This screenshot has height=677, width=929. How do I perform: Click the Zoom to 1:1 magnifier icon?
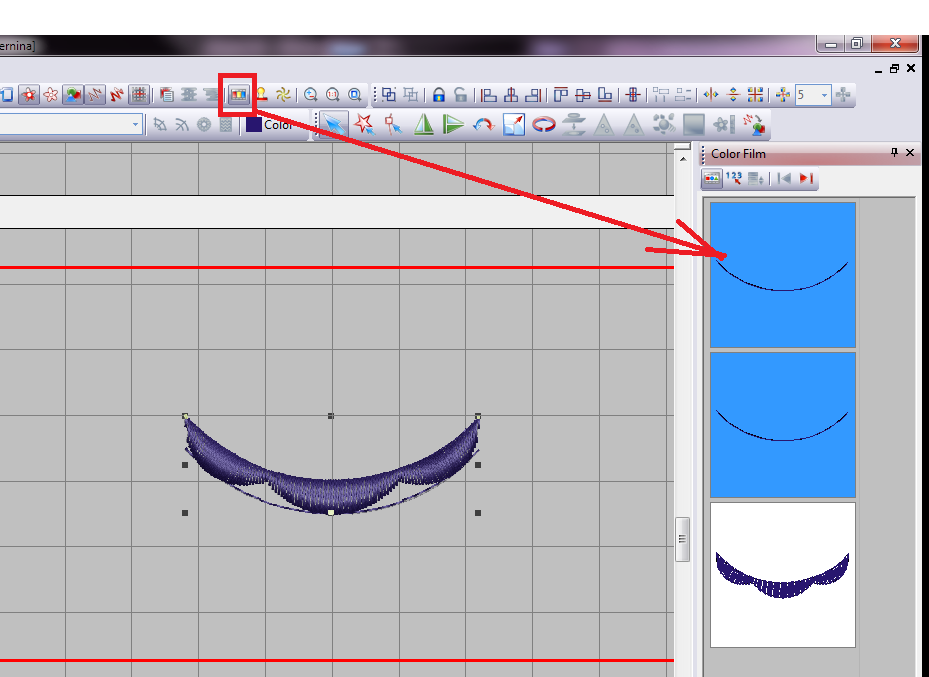(x=333, y=94)
